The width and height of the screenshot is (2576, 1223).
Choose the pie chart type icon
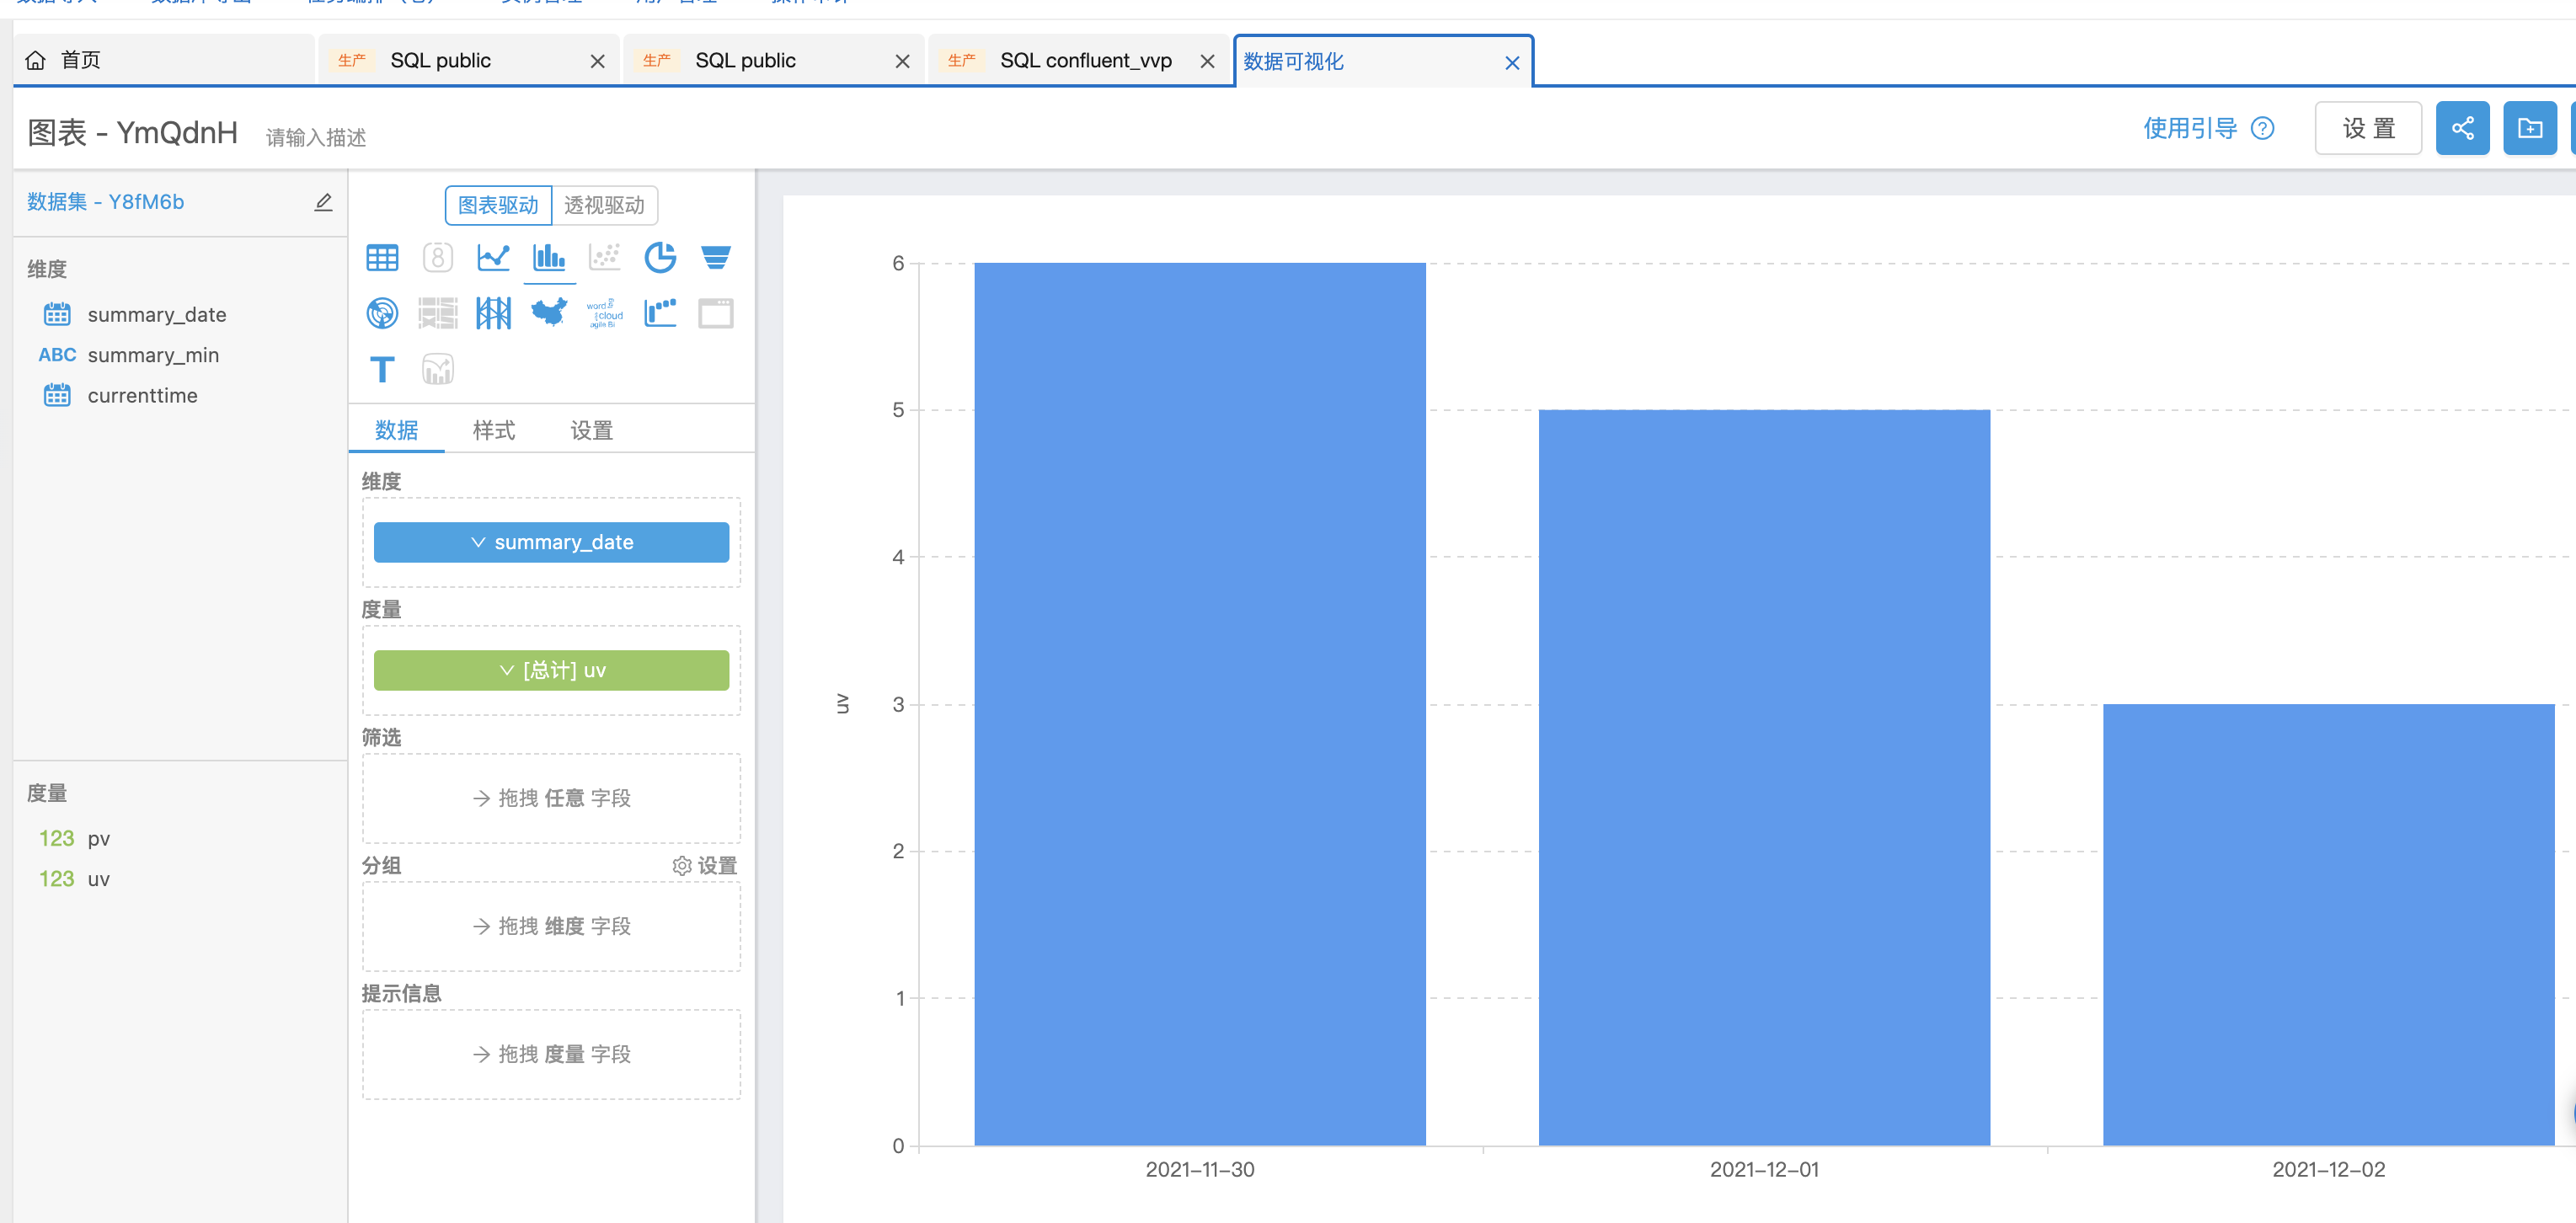pos(660,258)
